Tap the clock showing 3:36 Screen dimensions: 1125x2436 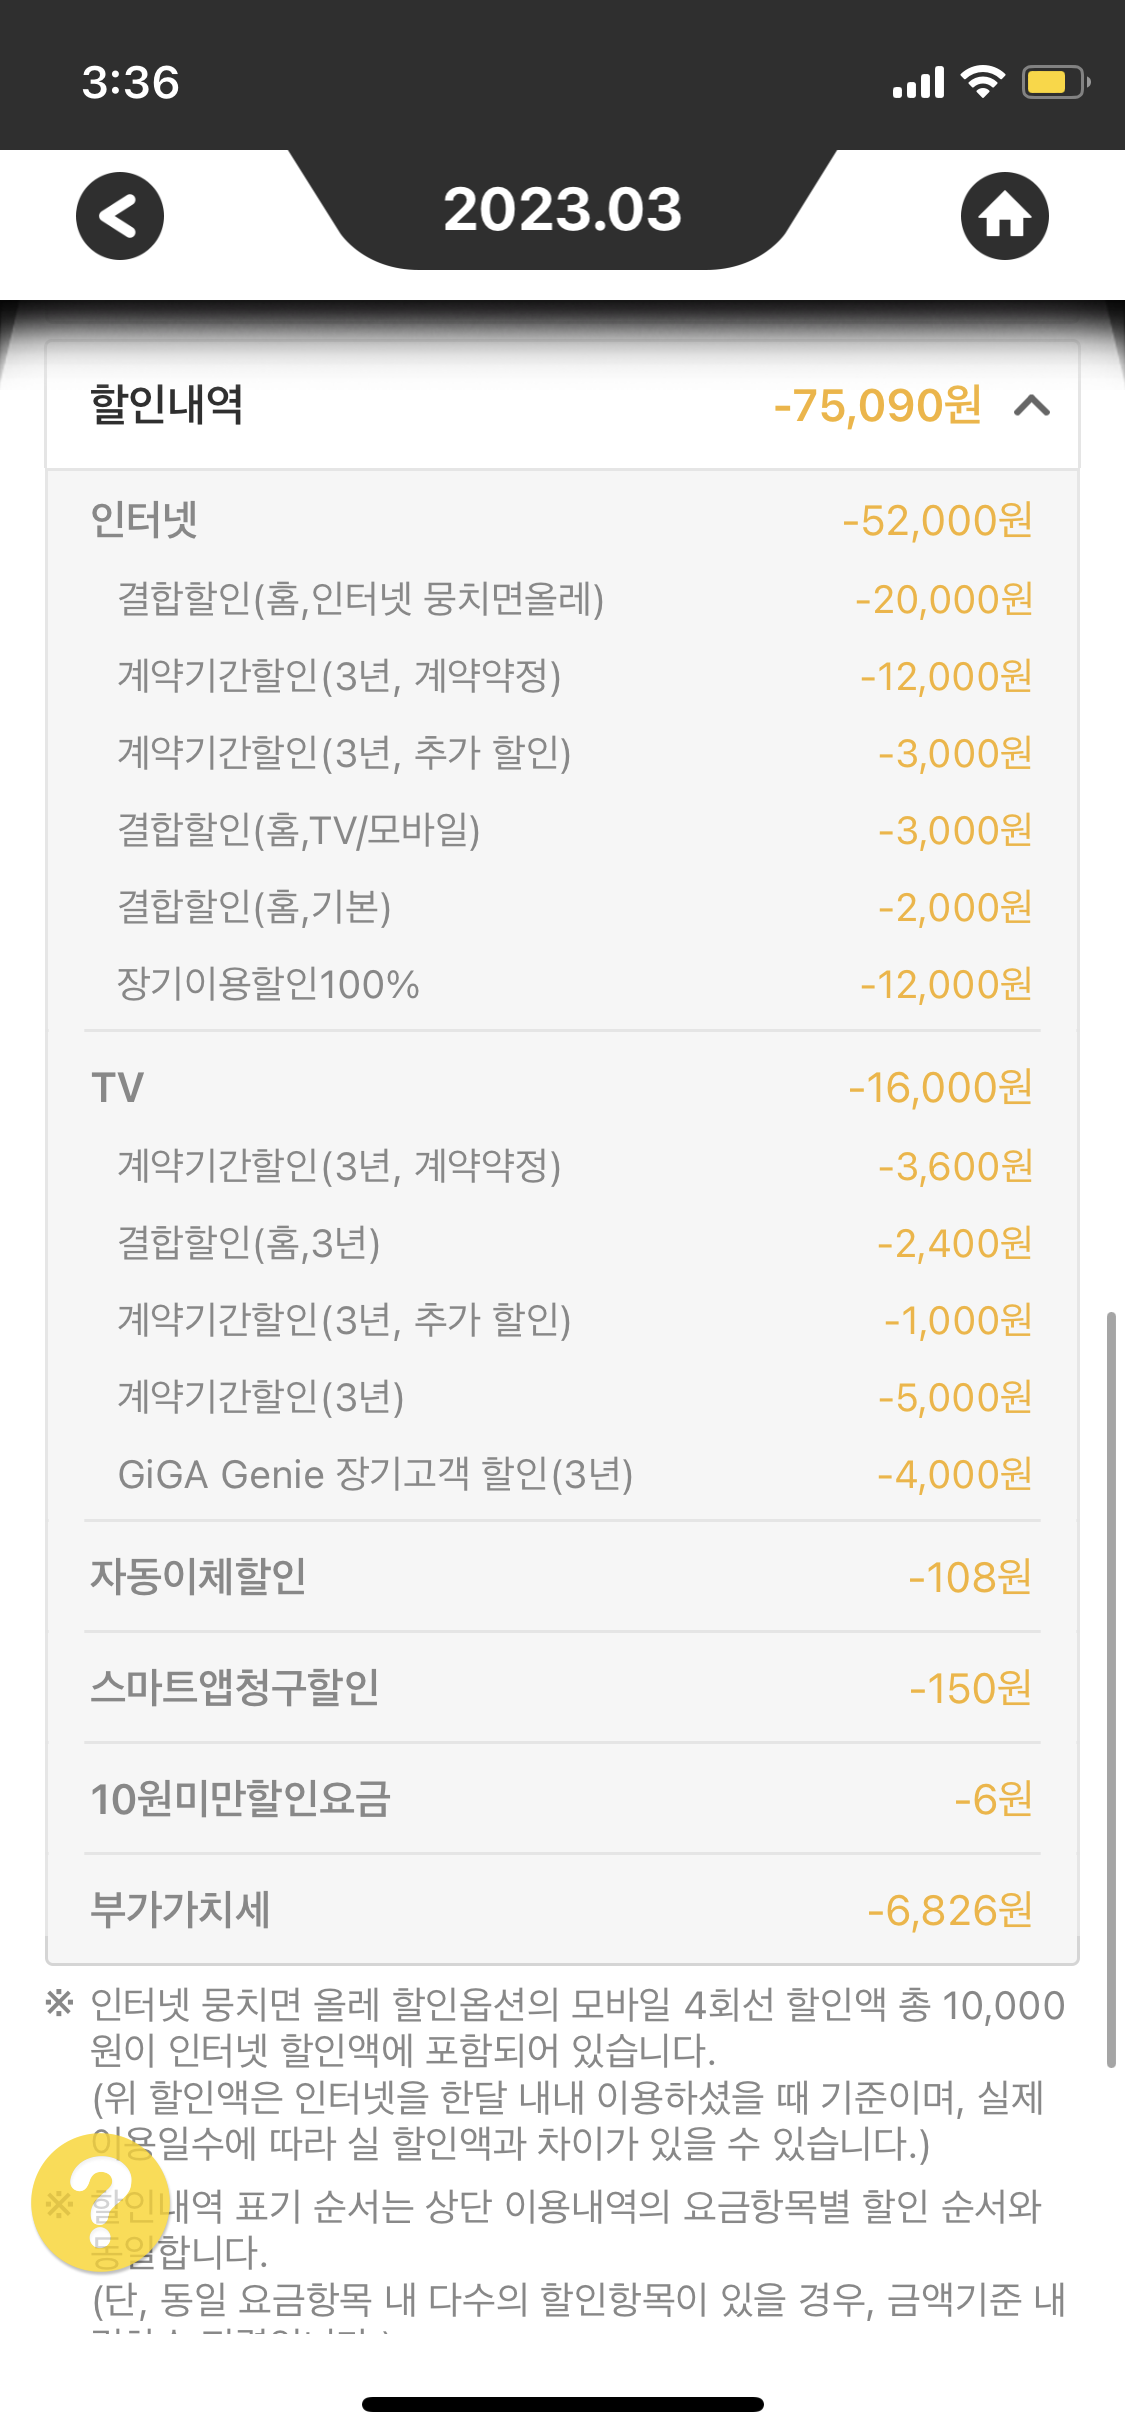(x=131, y=82)
